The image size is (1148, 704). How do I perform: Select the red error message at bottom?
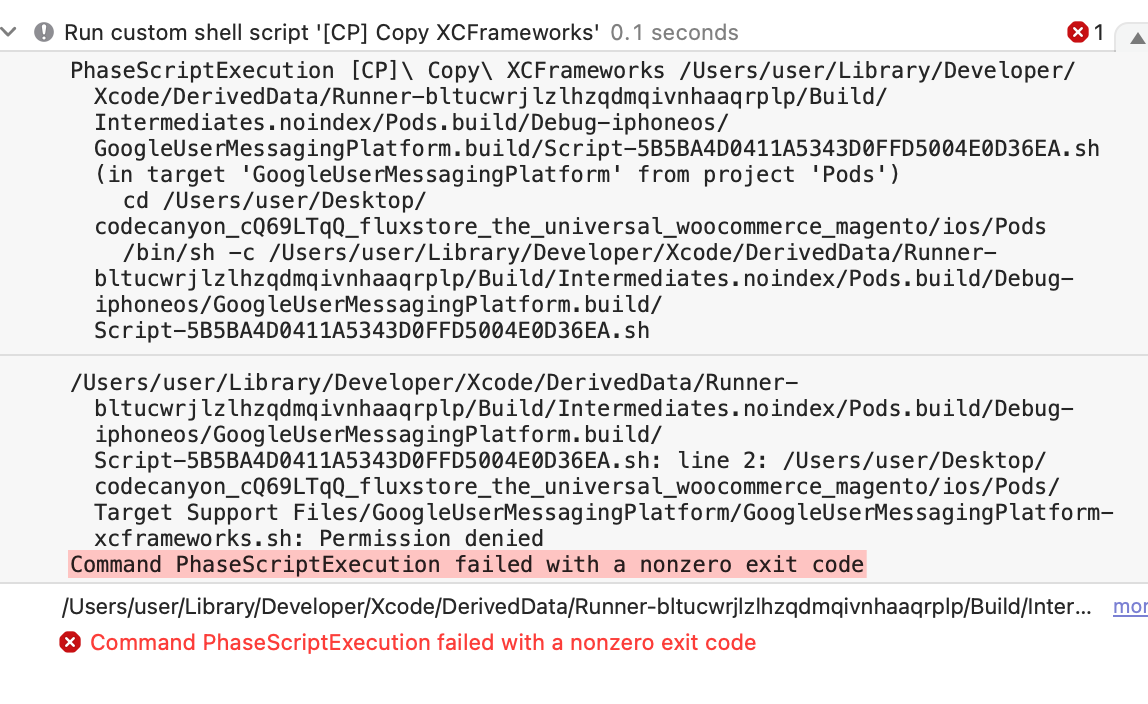pyautogui.click(x=423, y=642)
